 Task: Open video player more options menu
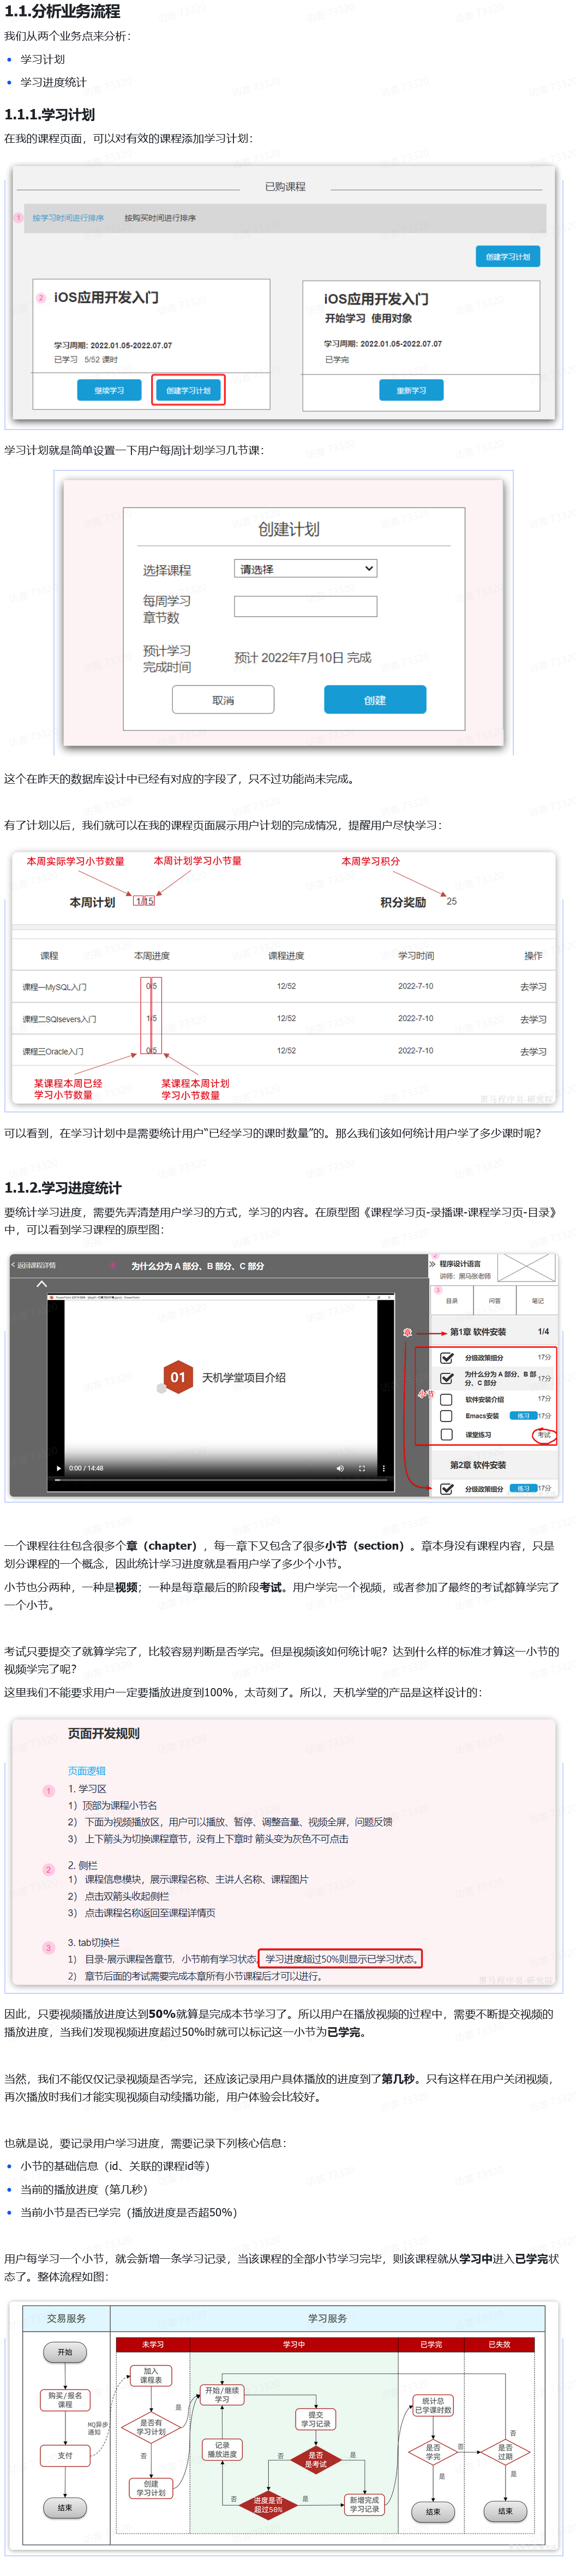click(x=384, y=1468)
